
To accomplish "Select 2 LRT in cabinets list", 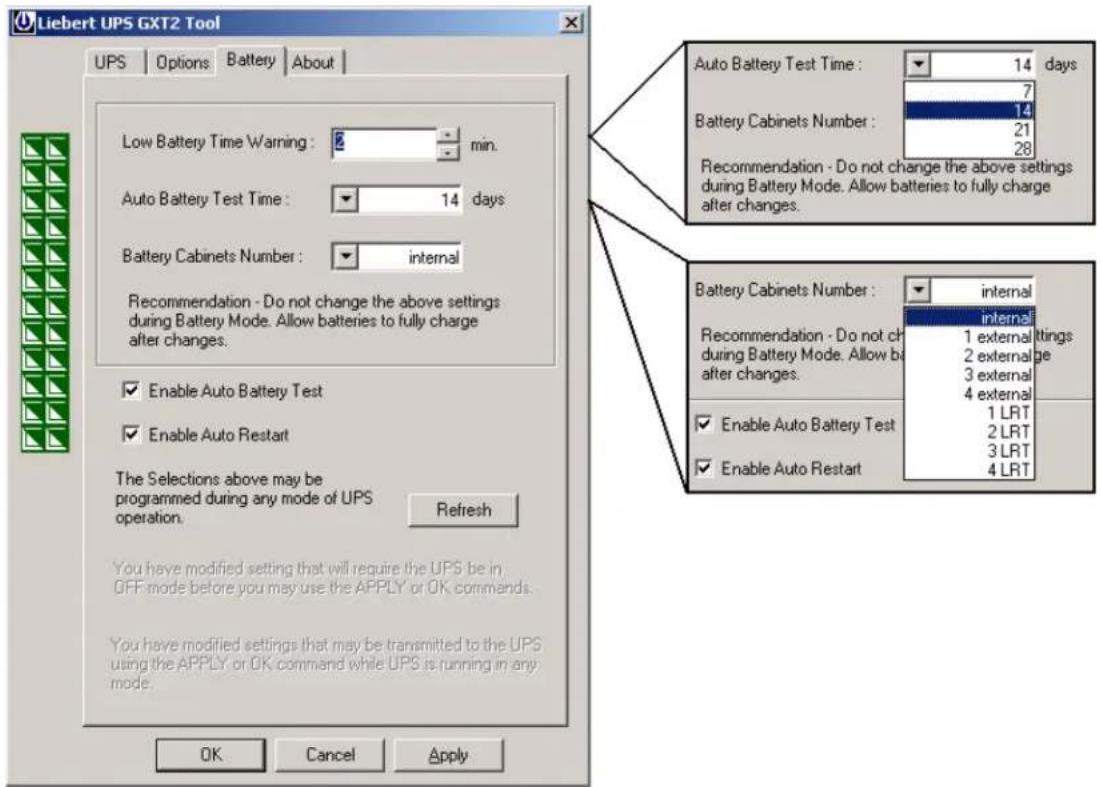I will click(x=969, y=432).
